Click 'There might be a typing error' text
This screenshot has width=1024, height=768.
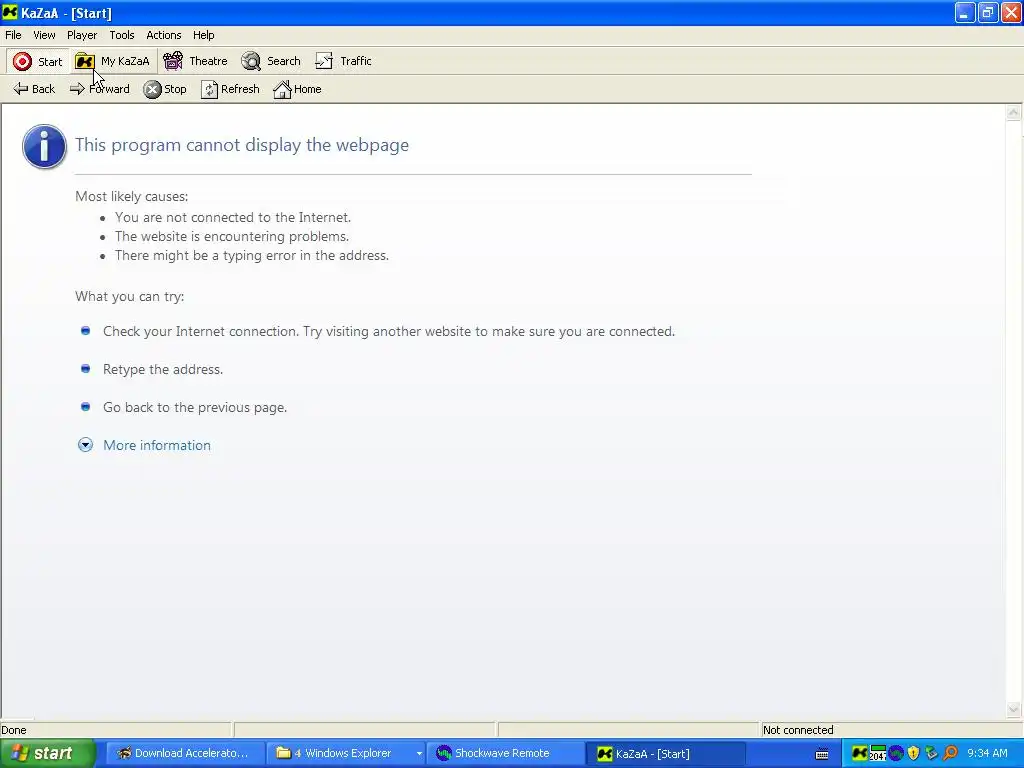coord(251,255)
